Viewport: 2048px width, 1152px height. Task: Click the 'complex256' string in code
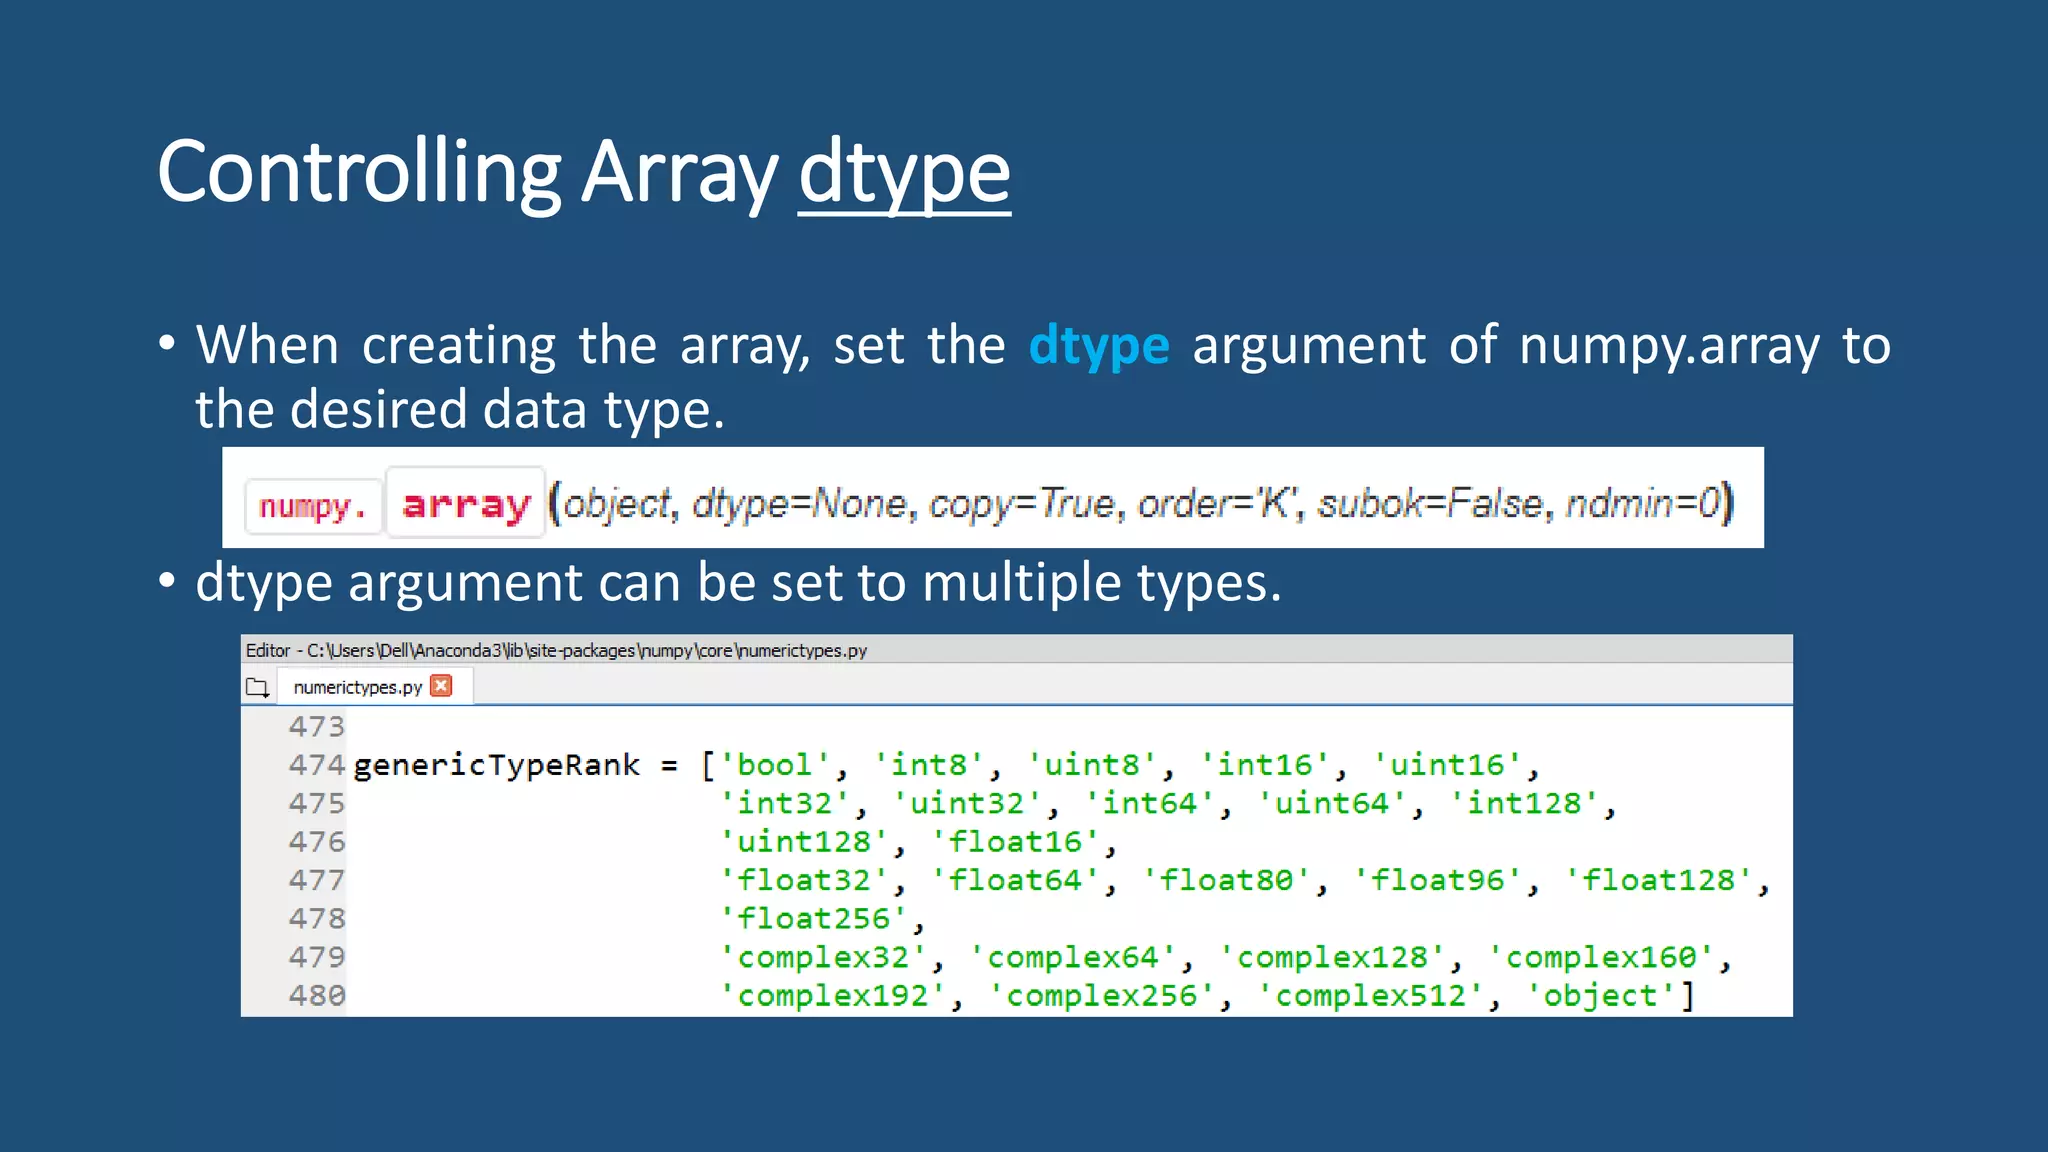(x=1102, y=995)
